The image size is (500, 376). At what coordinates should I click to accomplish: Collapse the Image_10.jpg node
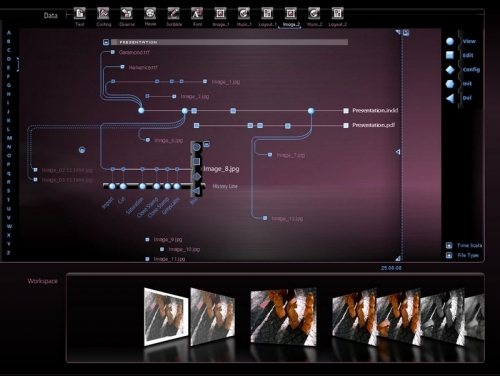click(x=162, y=249)
